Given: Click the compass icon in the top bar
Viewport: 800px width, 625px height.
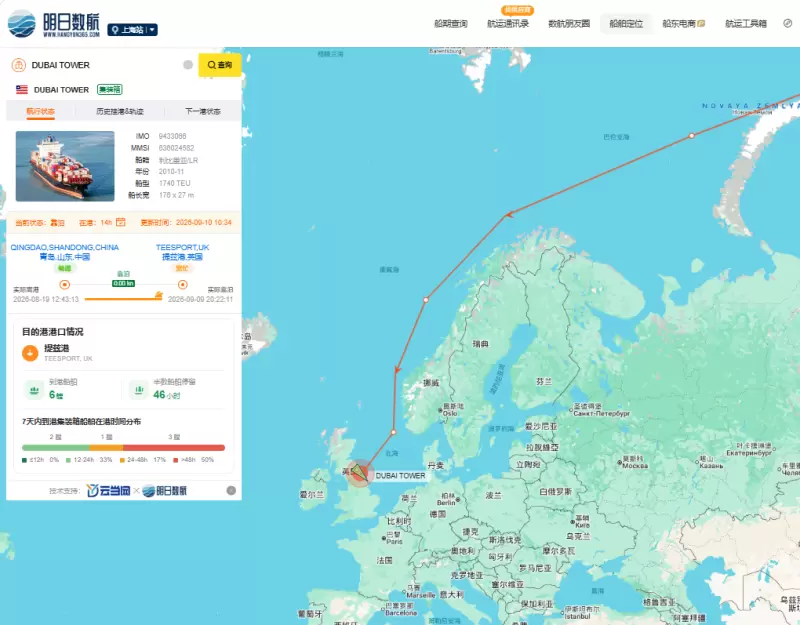Looking at the screenshot, I should pos(788,23).
